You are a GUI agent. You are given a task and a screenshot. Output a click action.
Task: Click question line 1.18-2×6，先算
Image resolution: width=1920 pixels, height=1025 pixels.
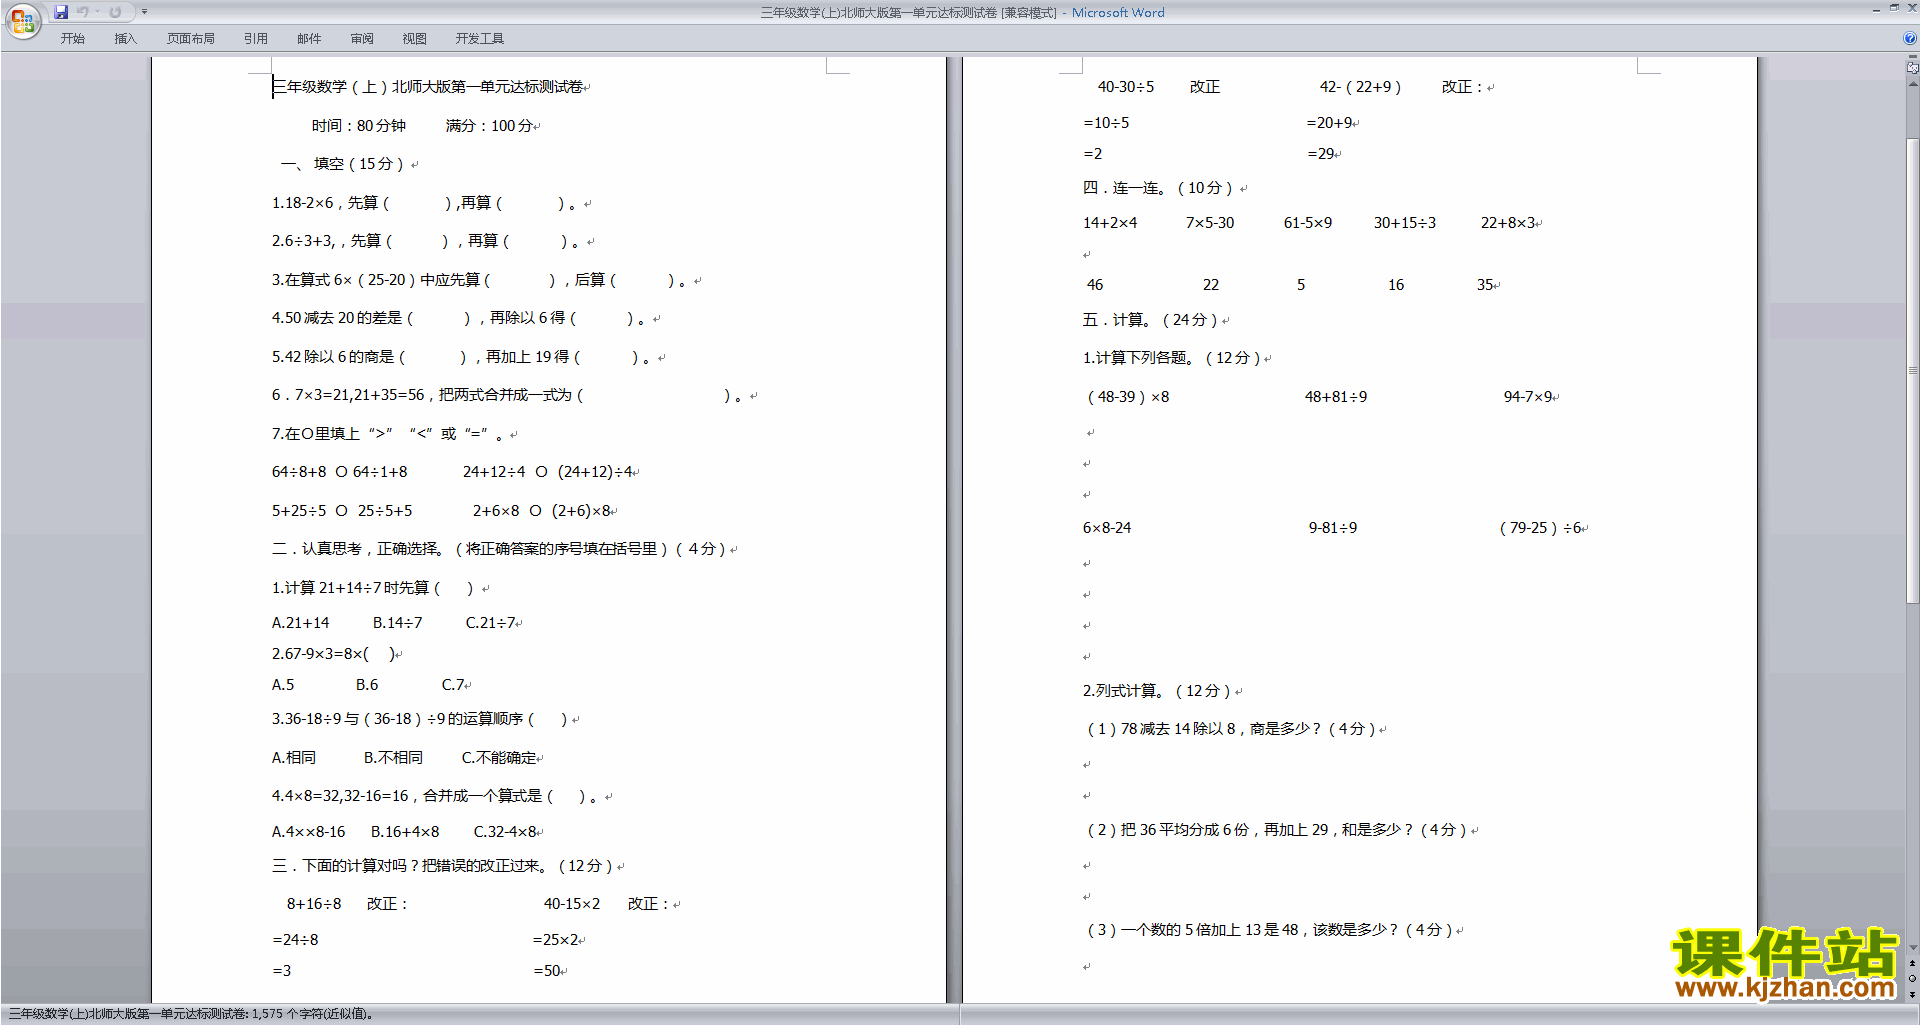coord(324,203)
